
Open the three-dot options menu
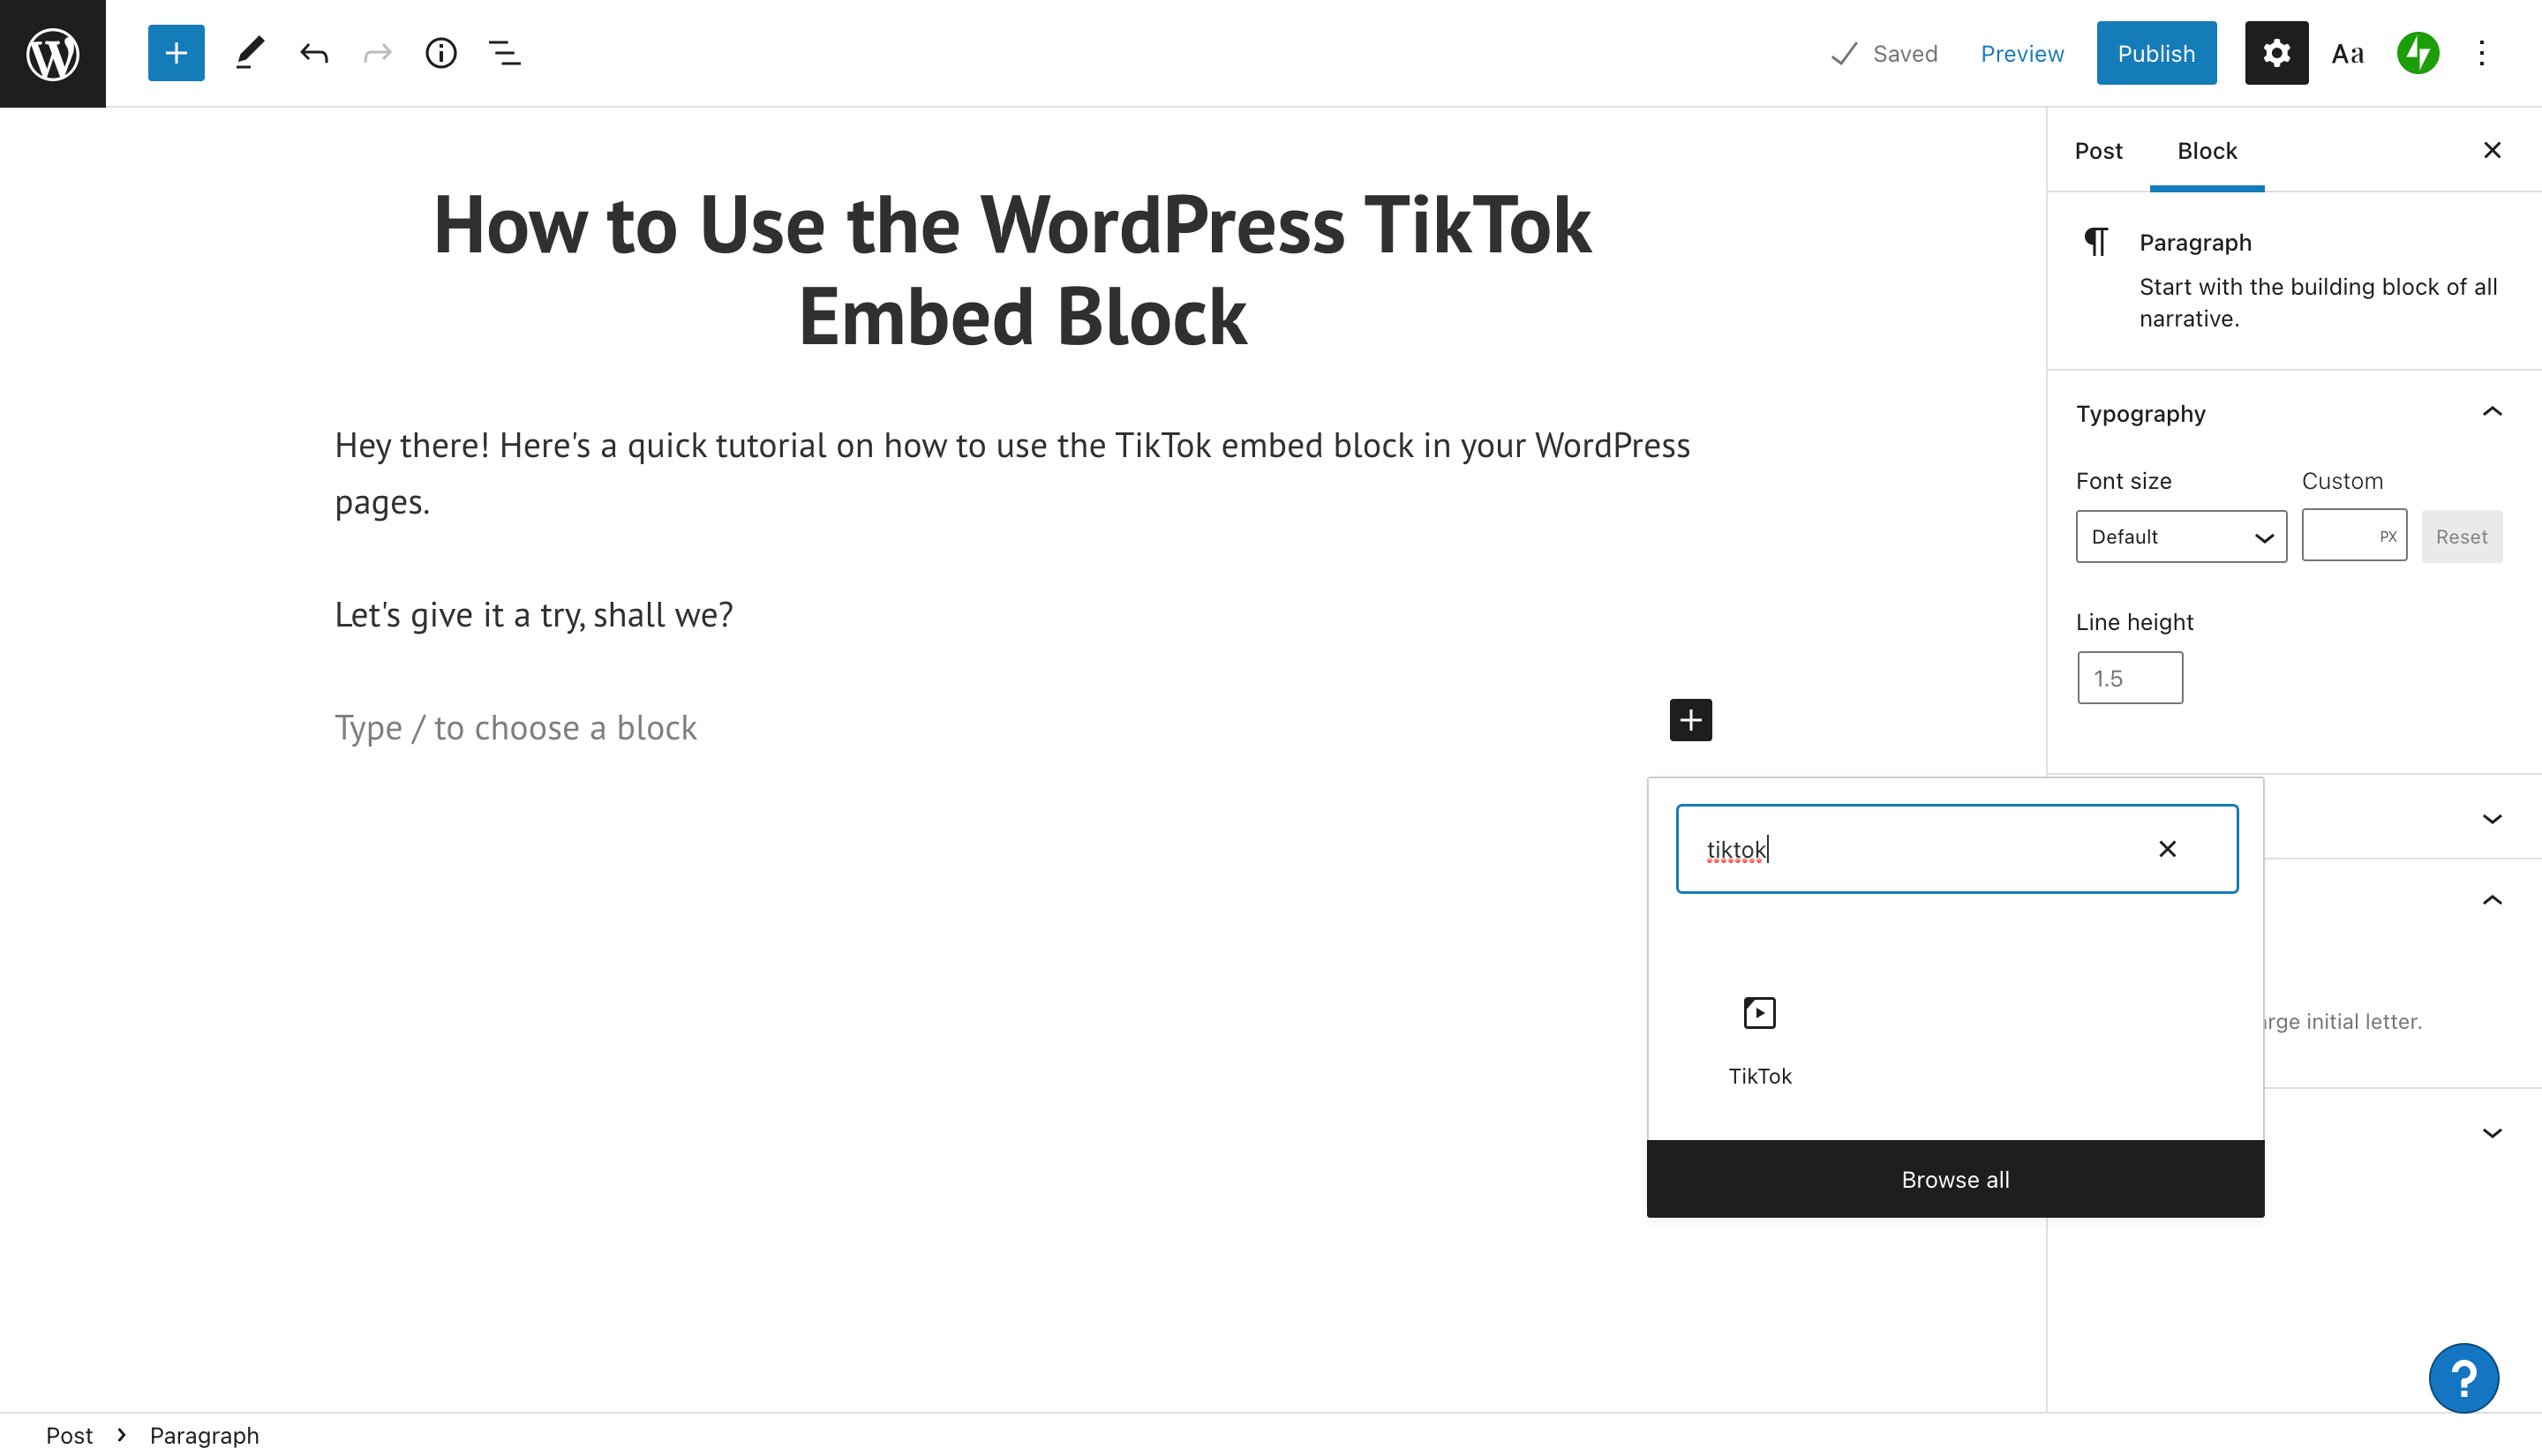click(x=2481, y=53)
